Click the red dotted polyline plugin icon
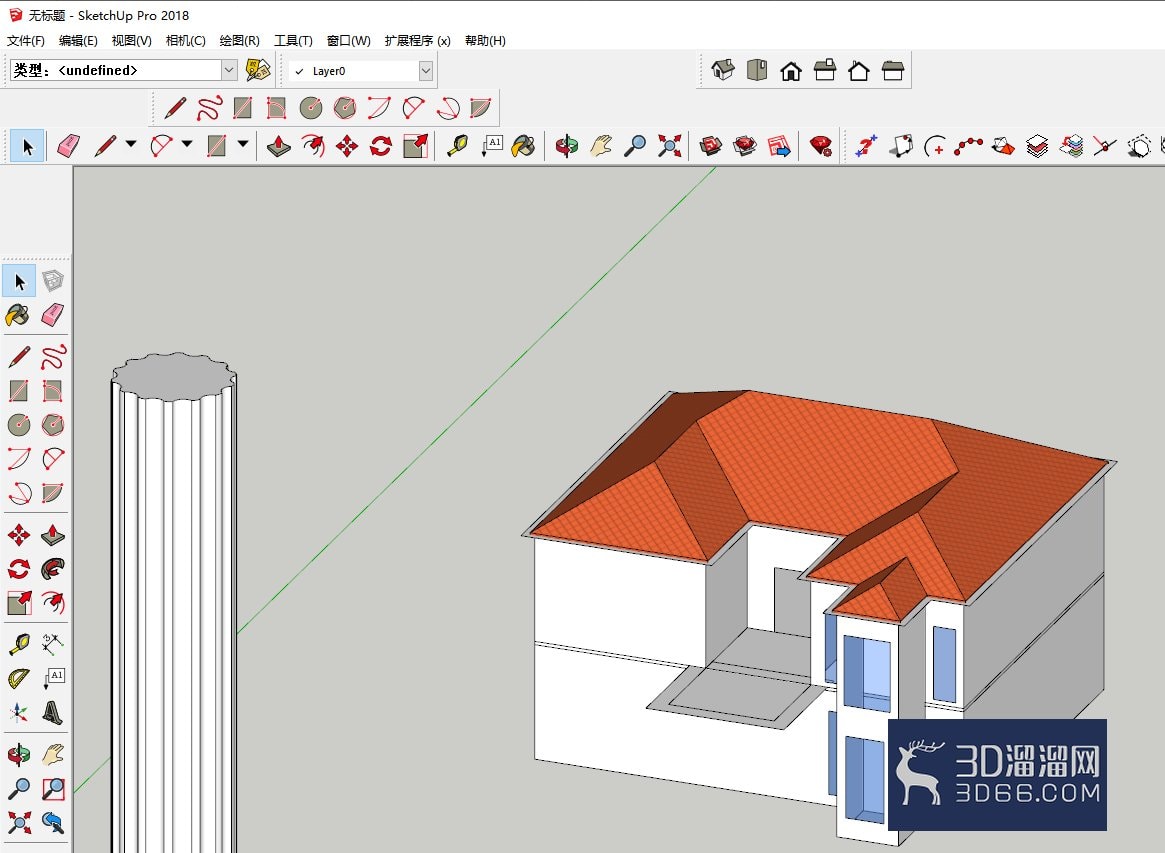This screenshot has width=1165, height=853. (x=968, y=146)
